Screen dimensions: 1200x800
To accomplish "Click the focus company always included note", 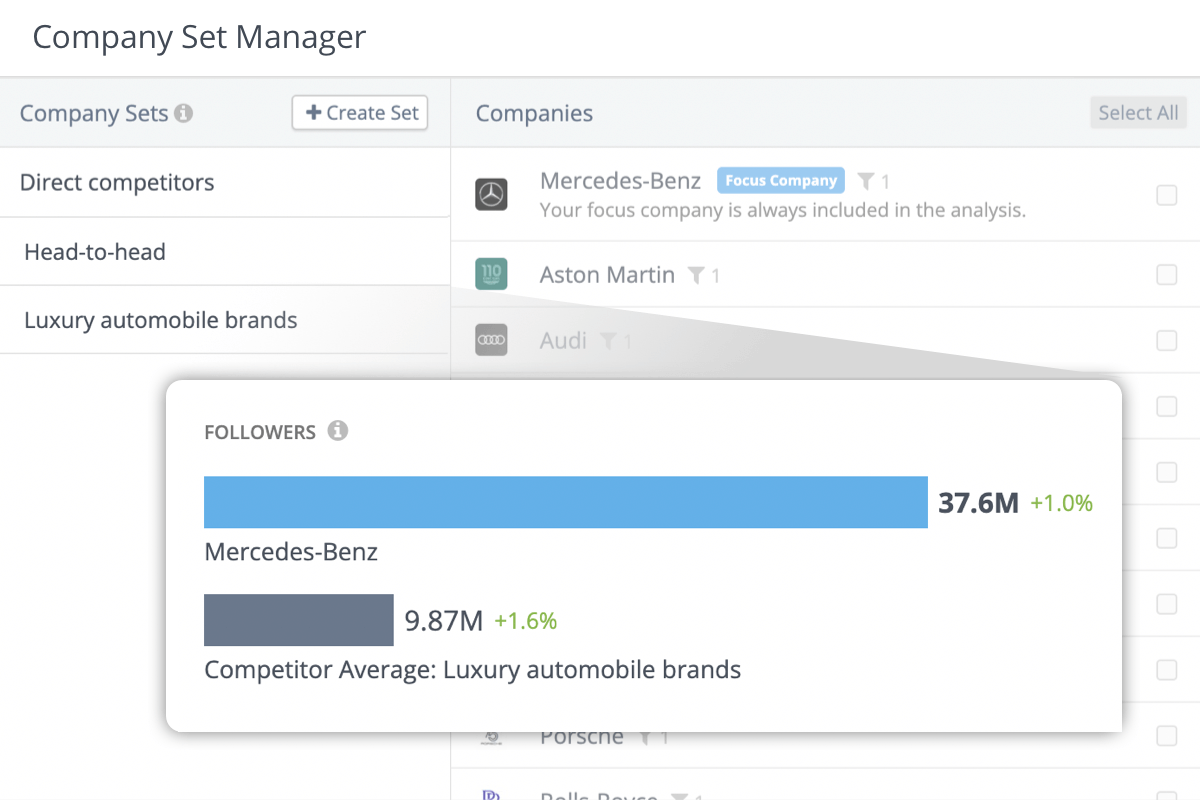I will coord(783,211).
